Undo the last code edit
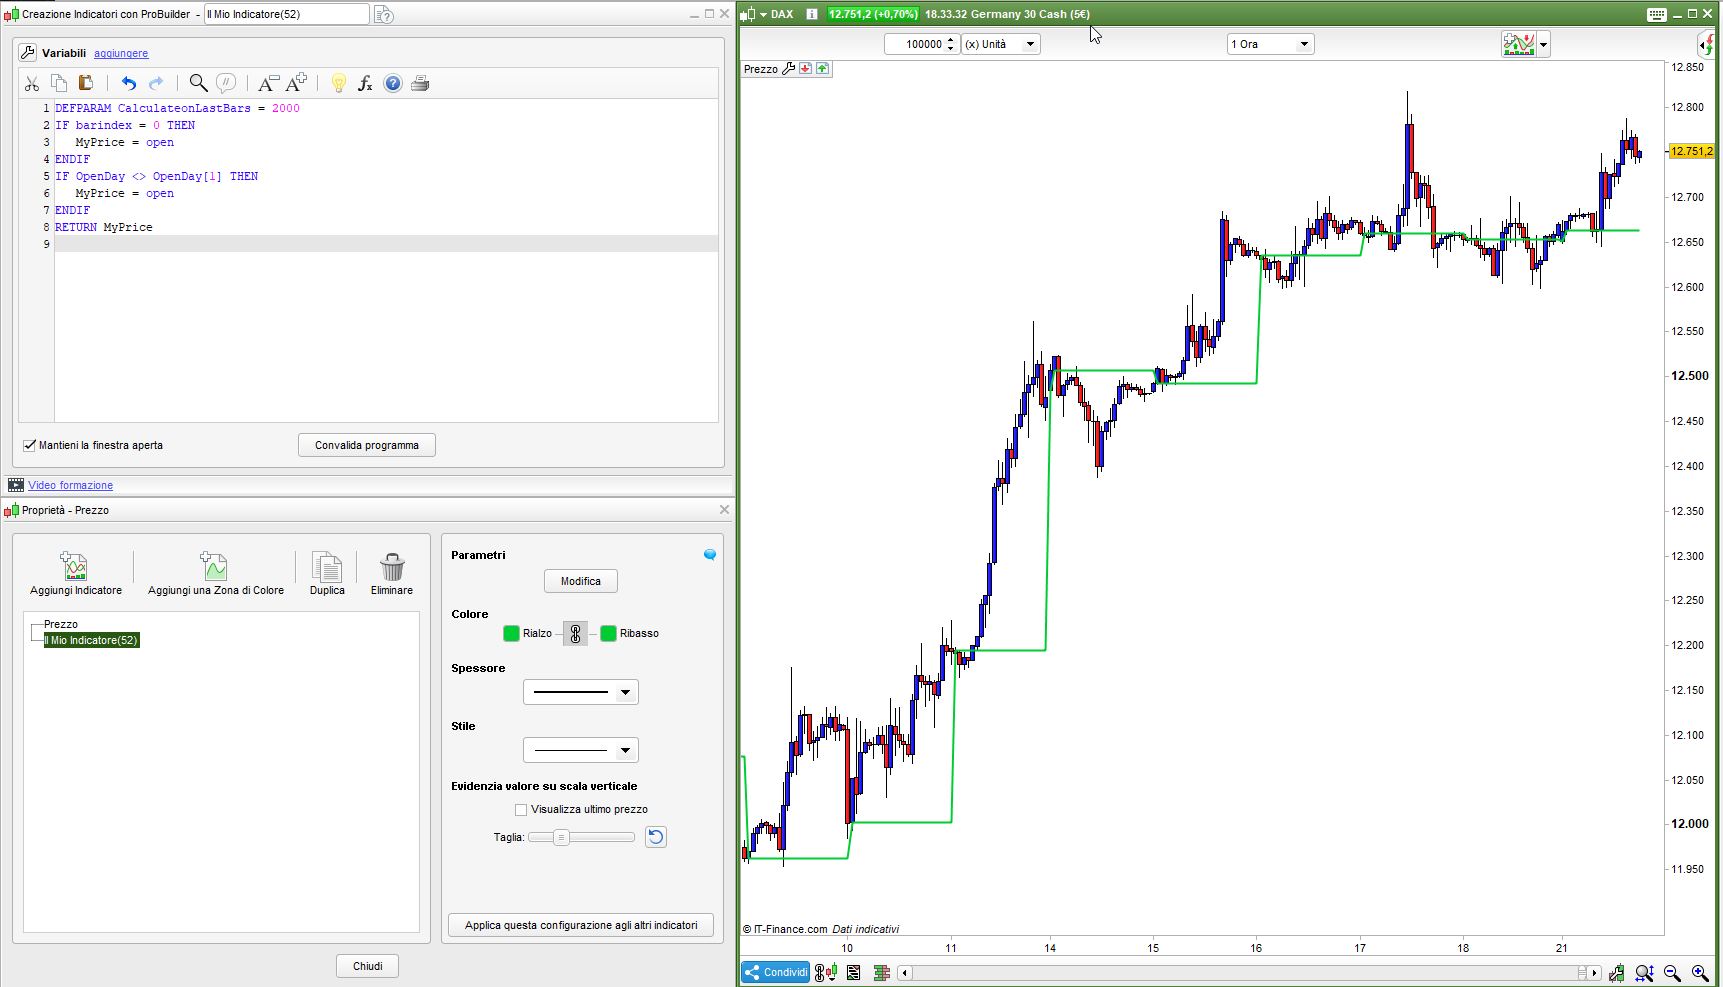The width and height of the screenshot is (1723, 987). [x=129, y=84]
